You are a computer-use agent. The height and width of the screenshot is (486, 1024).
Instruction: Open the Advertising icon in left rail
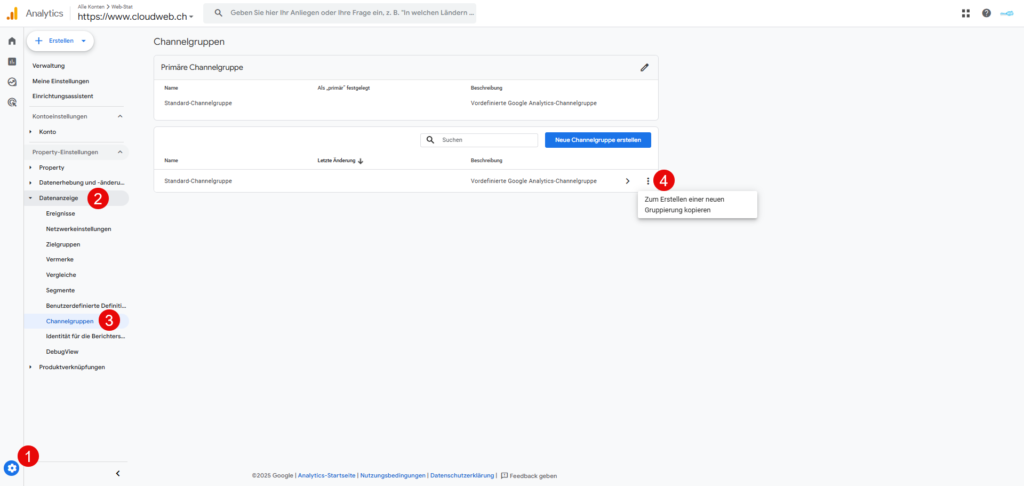[12, 102]
